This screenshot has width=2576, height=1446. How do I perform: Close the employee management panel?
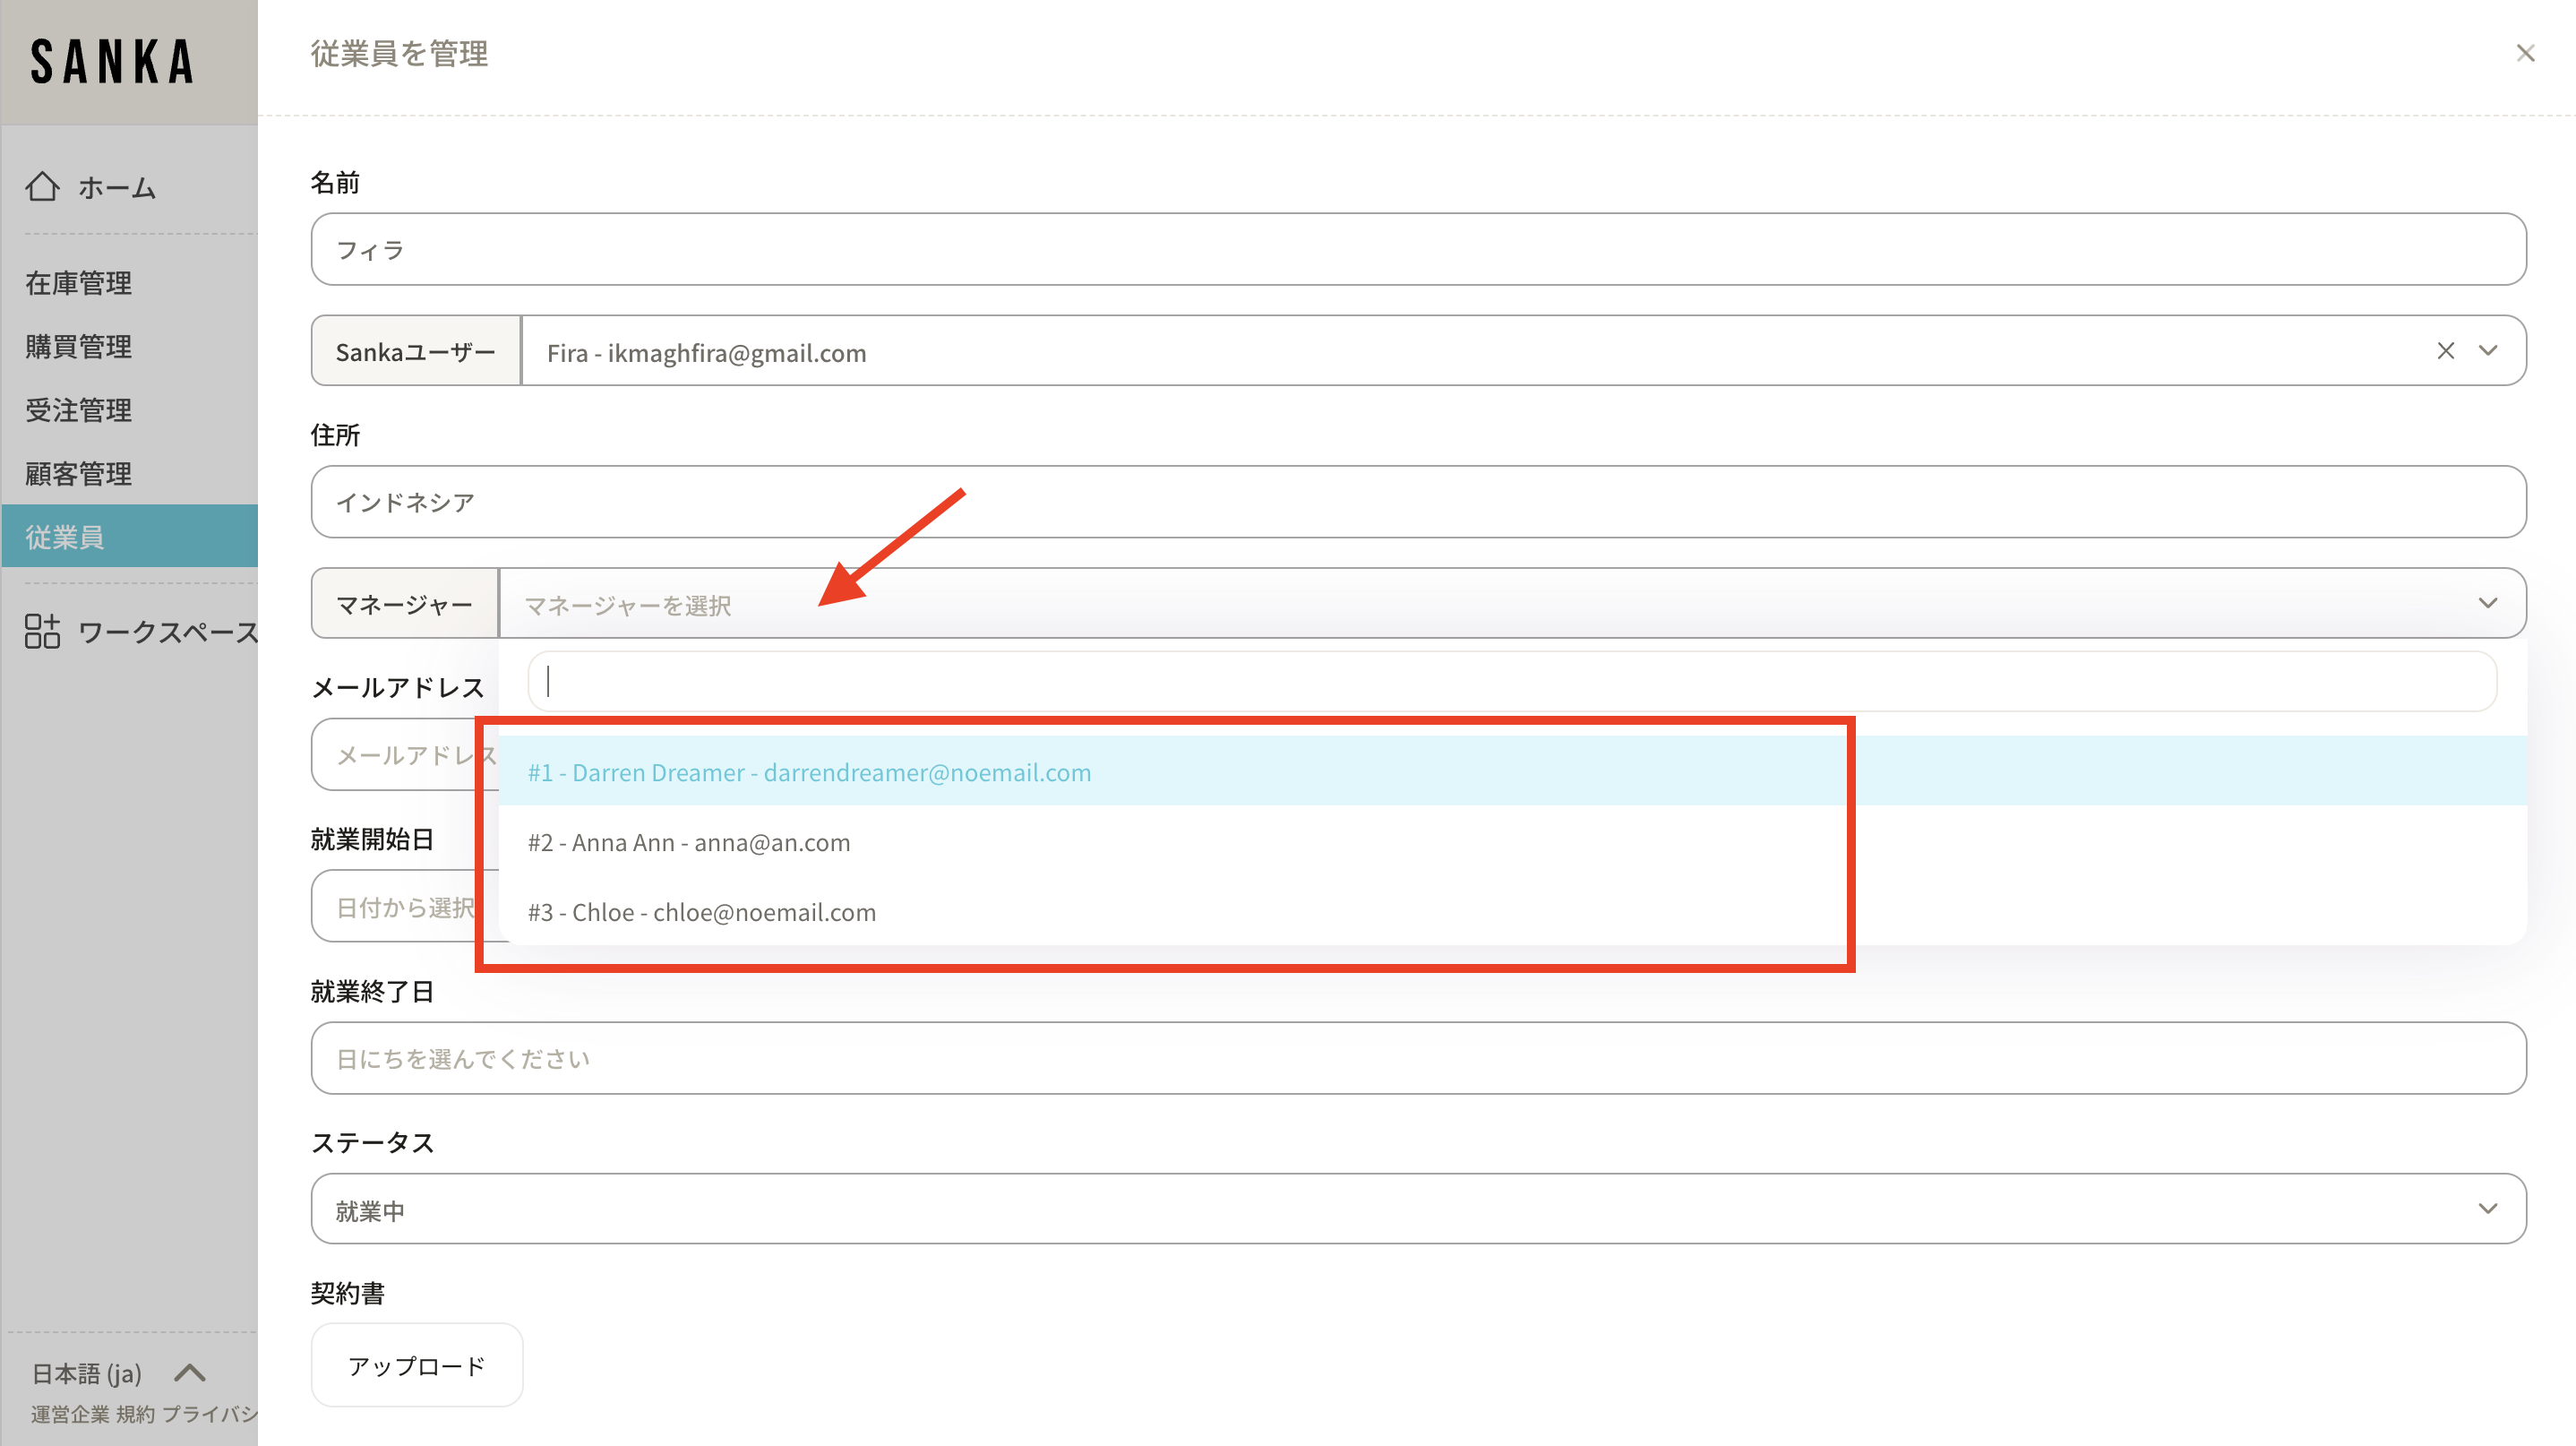(x=2525, y=53)
